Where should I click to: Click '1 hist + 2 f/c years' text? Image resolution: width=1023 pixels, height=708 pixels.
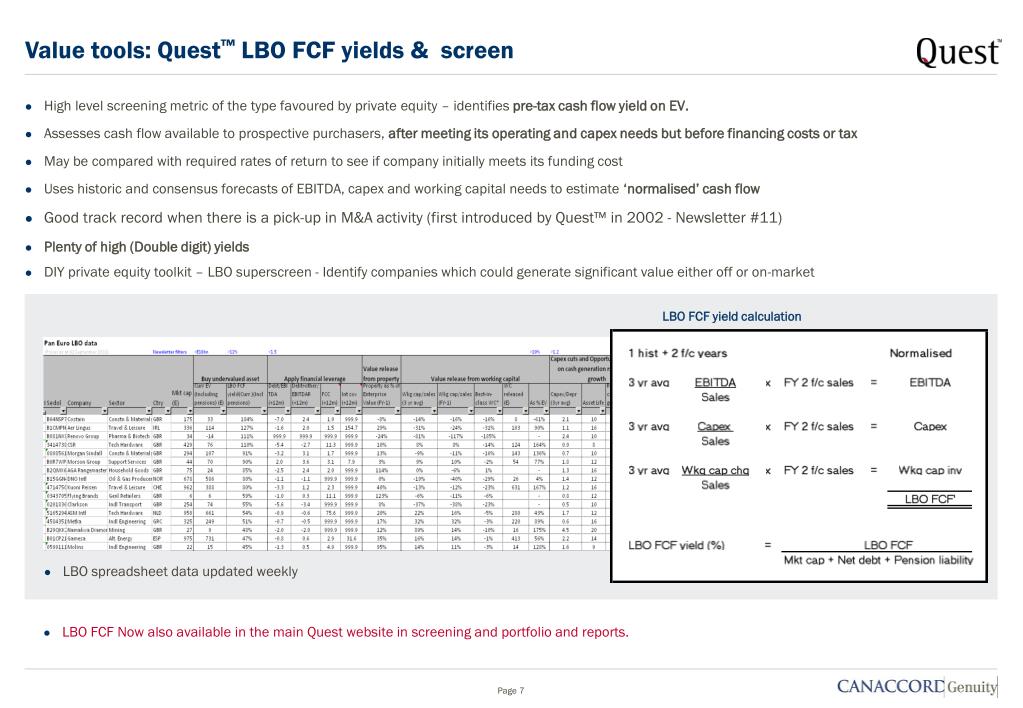pos(677,353)
